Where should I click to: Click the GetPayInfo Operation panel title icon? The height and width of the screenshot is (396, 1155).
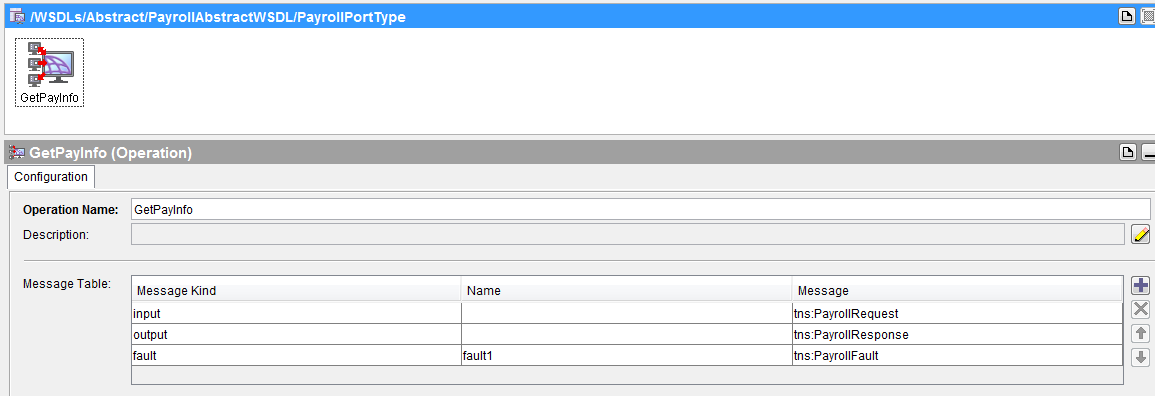(x=16, y=152)
